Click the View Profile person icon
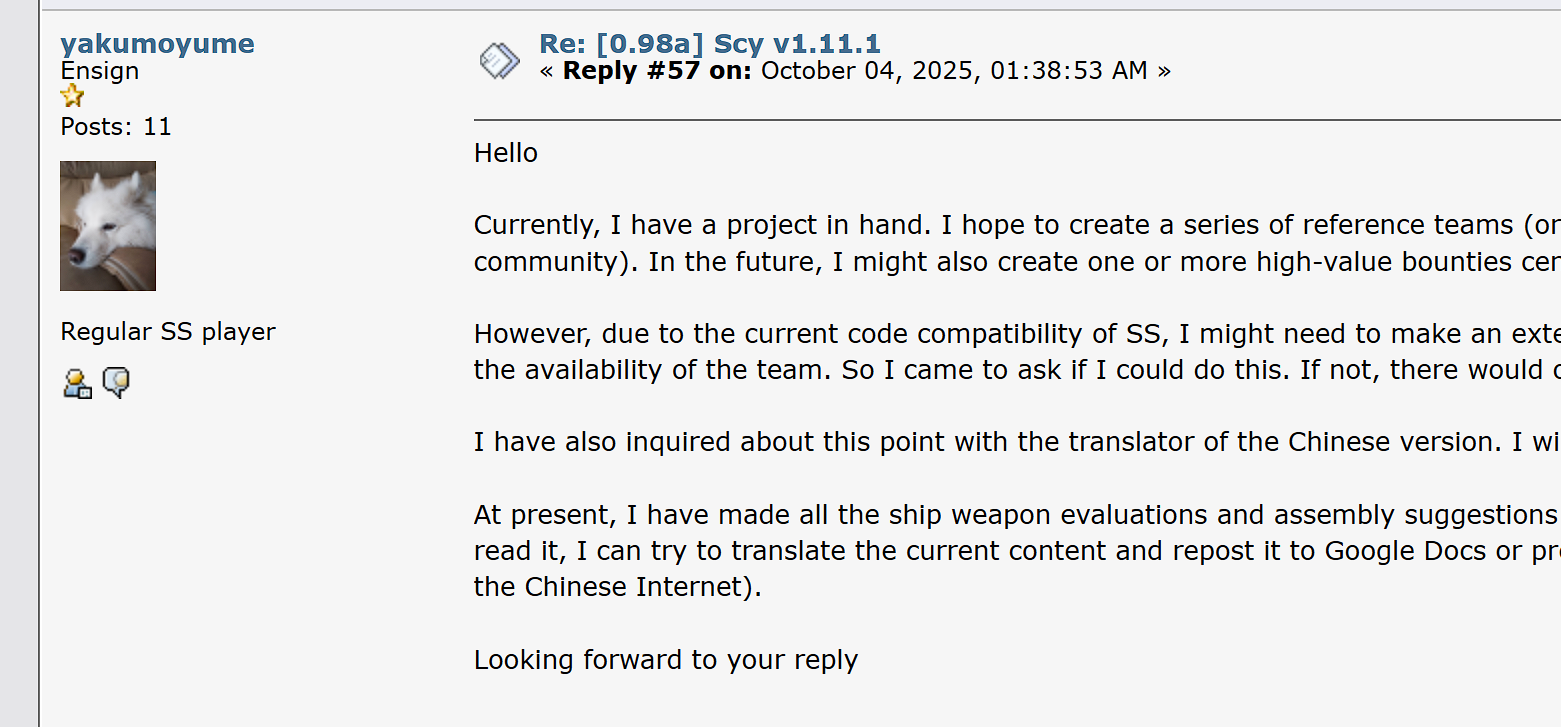Screen dimensions: 1561x727 [x=77, y=383]
